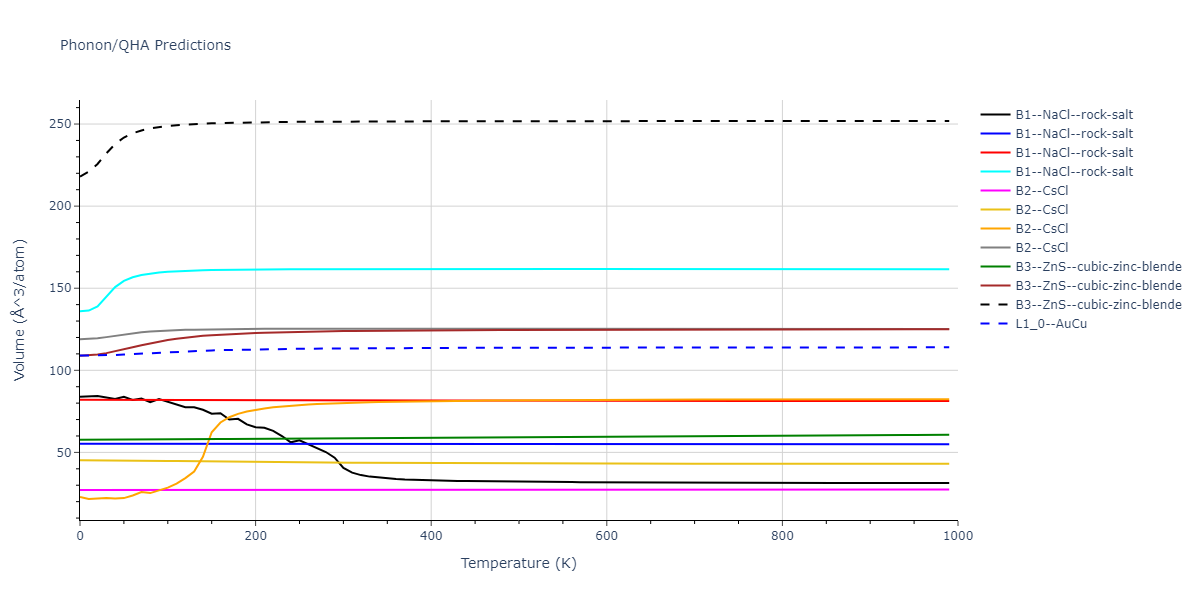
Task: Hide the gray B2--CsCl legend entry
Action: (x=1041, y=248)
